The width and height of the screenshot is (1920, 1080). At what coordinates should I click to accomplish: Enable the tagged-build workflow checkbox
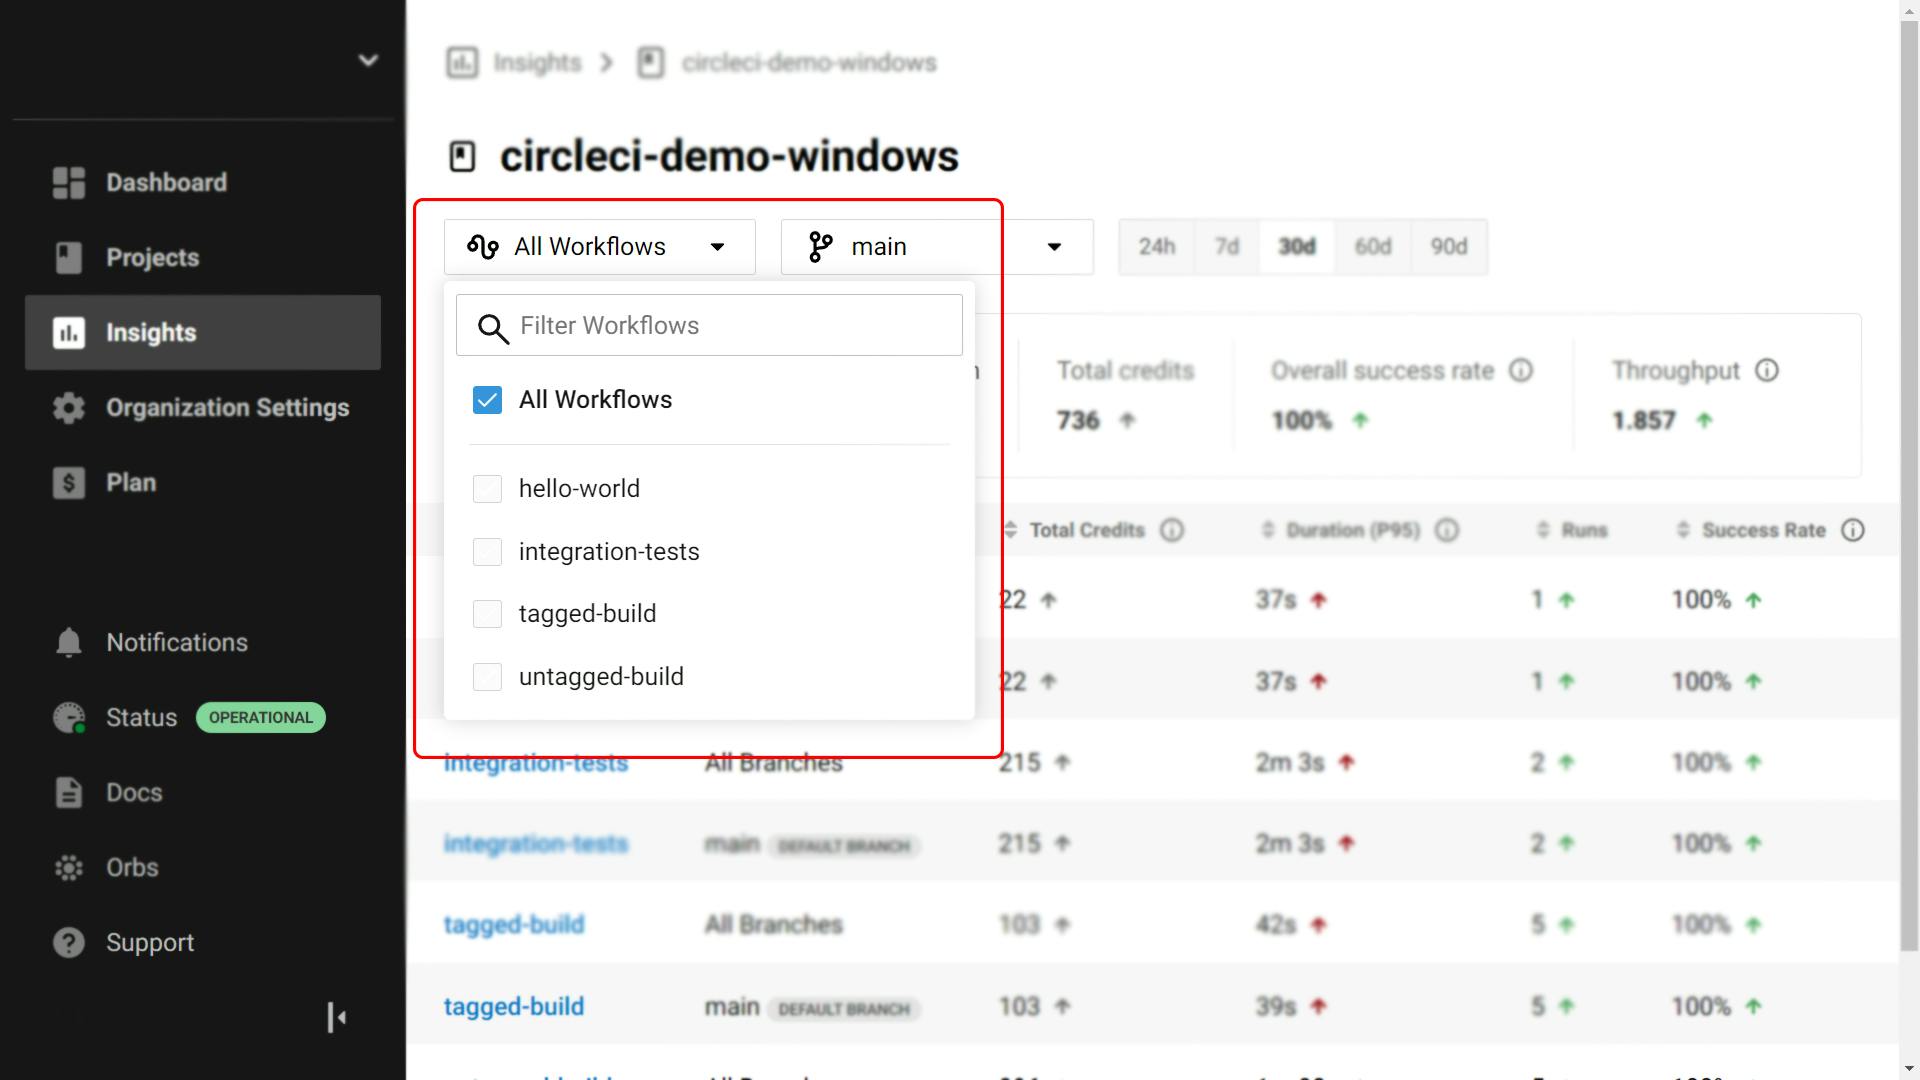(487, 613)
